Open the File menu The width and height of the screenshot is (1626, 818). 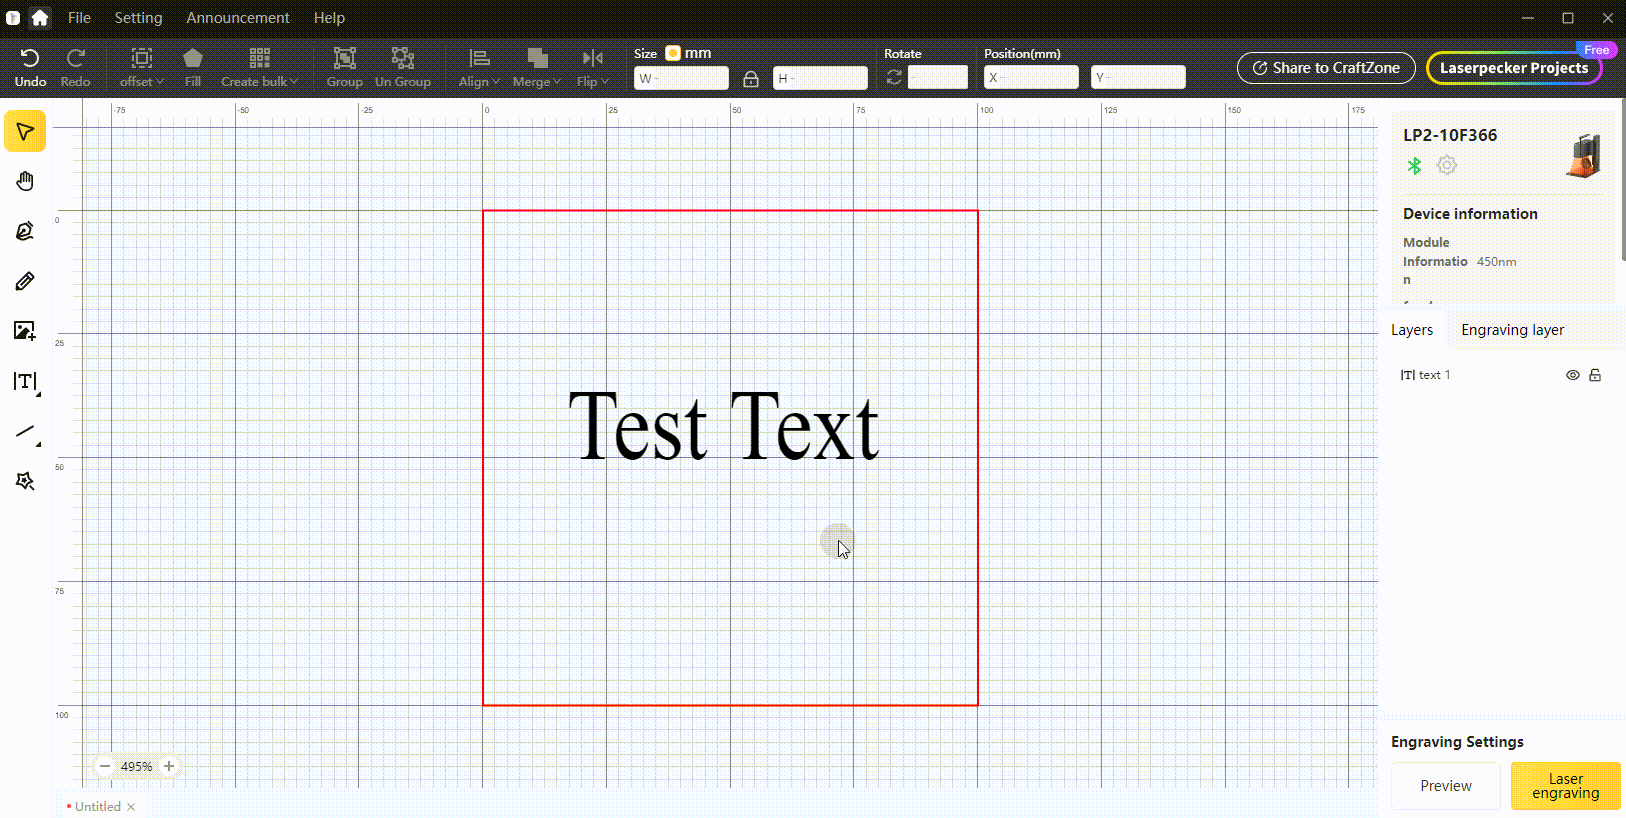click(79, 18)
